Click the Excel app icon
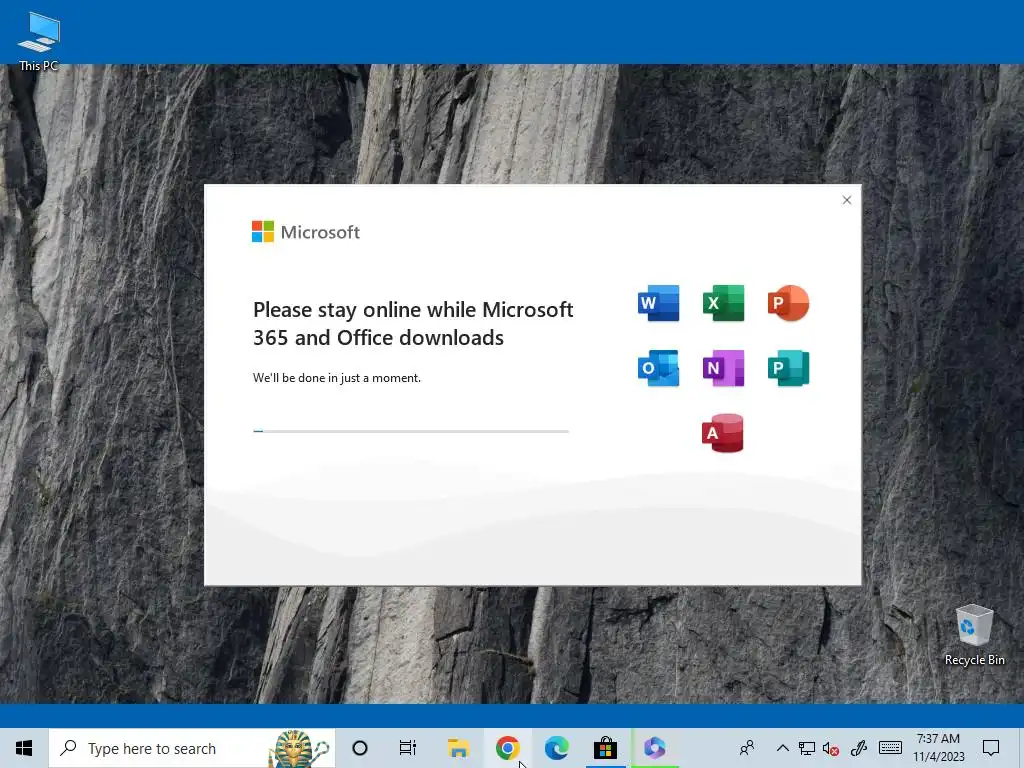This screenshot has width=1024, height=768. (724, 303)
